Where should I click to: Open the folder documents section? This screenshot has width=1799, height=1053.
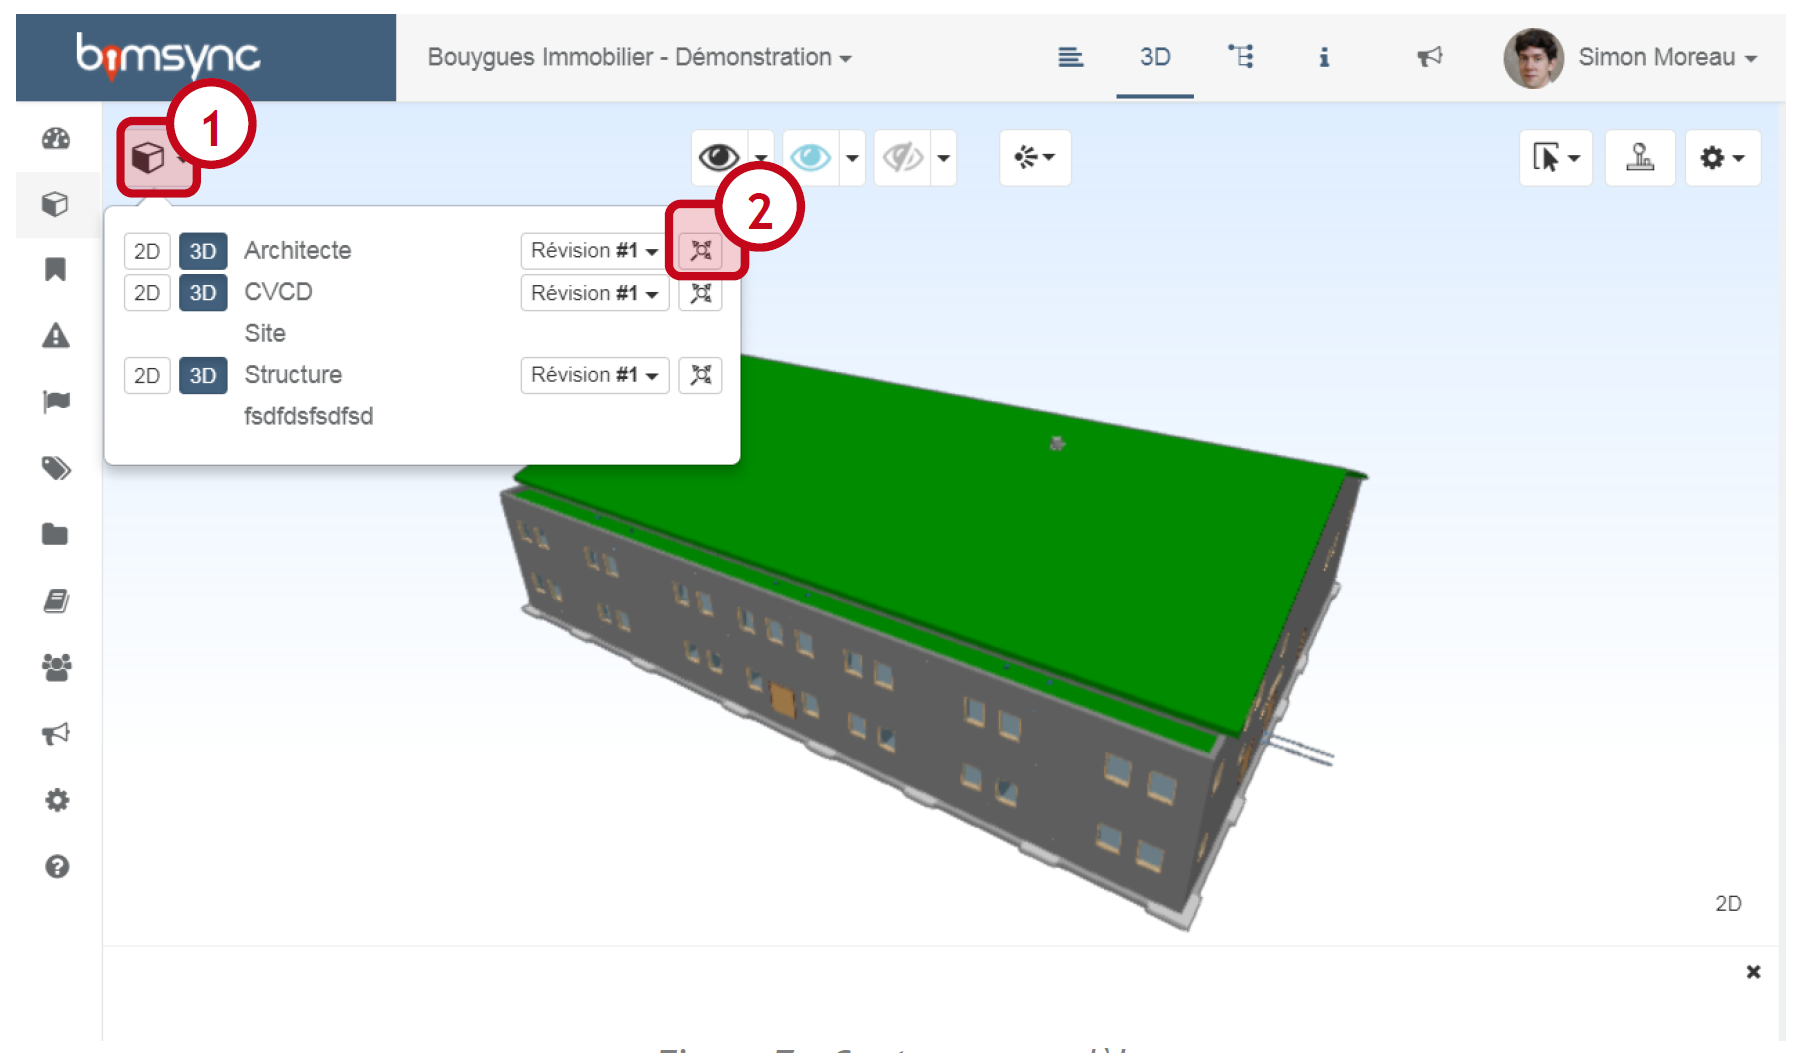(56, 534)
